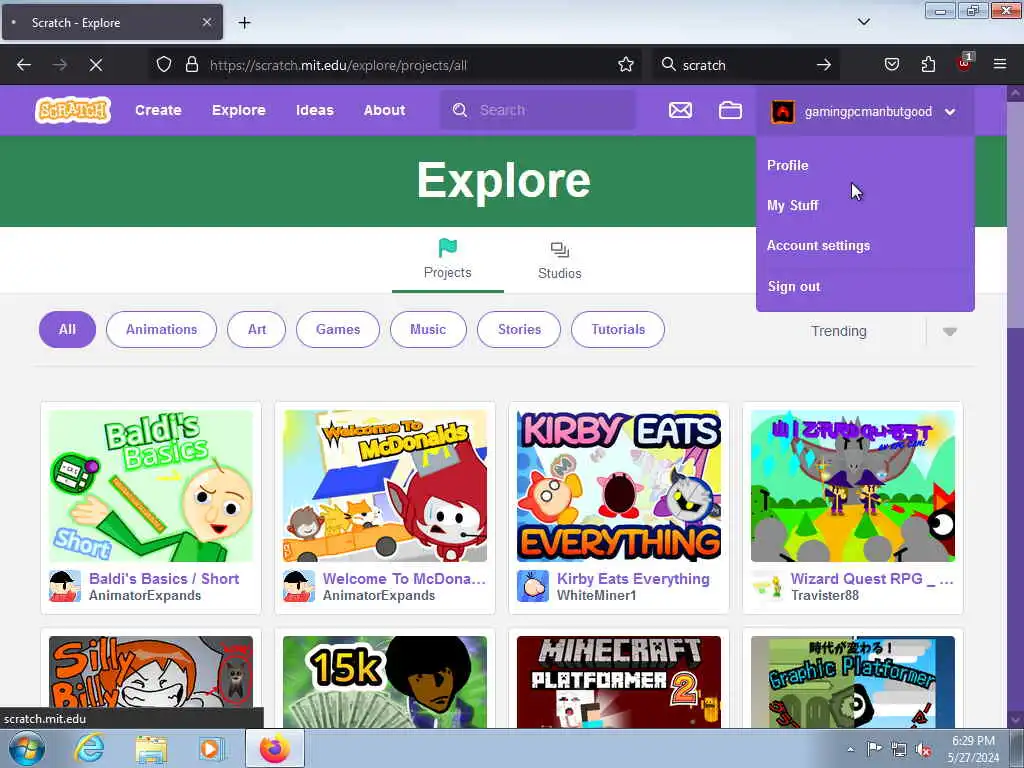Click the Windows Start button
Viewport: 1024px width, 768px height.
pyautogui.click(x=26, y=749)
